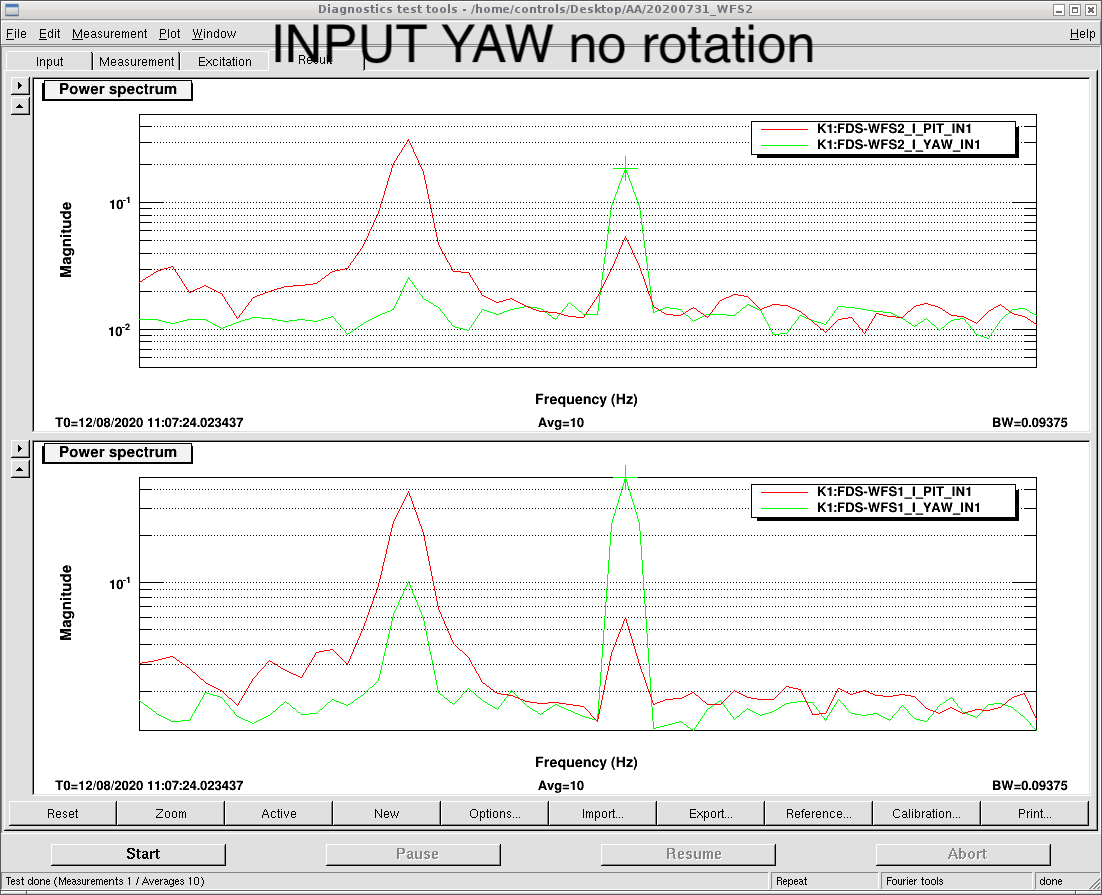Click K1:FDS-WFS2_I_PIT_IN1 legend entry
The width and height of the screenshot is (1102, 895).
tap(893, 129)
